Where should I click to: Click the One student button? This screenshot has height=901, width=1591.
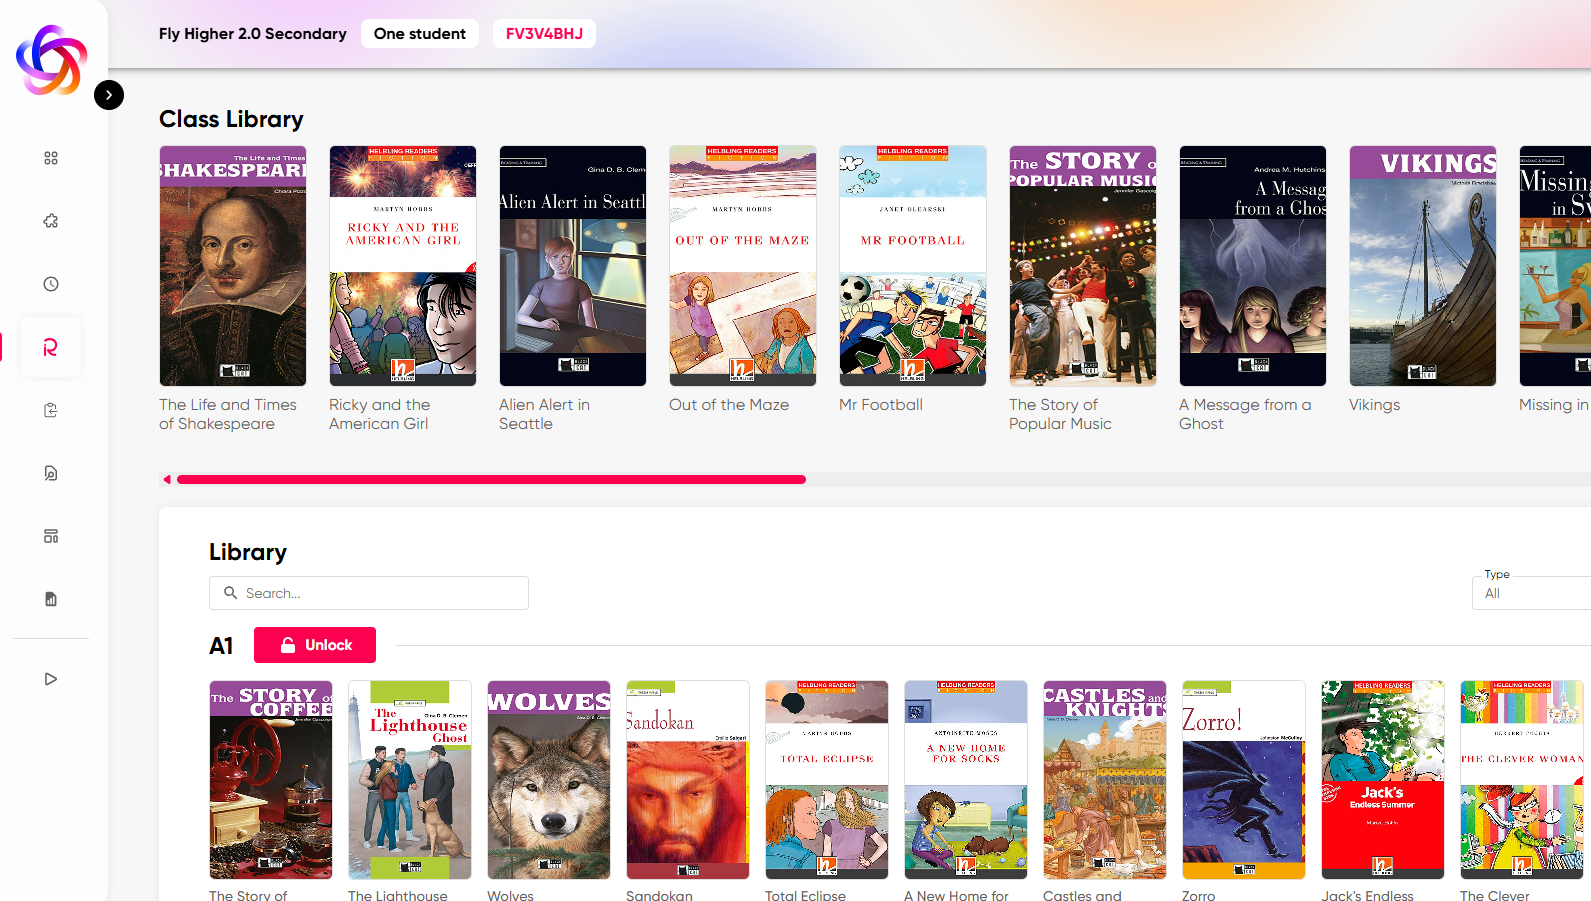pos(420,34)
